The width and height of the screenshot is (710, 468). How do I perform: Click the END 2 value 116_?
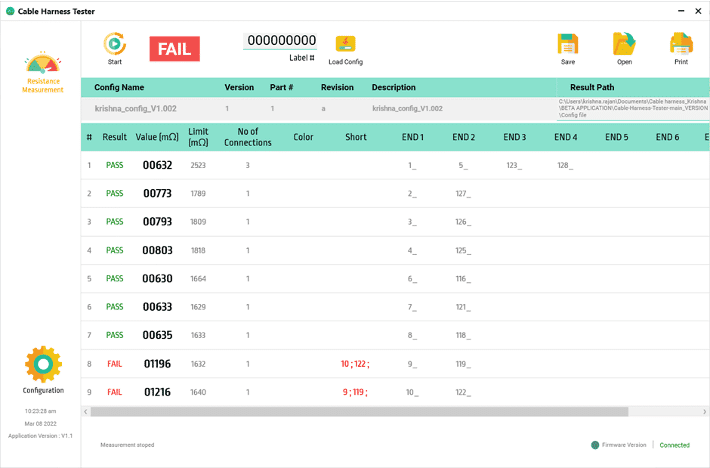coord(463,278)
